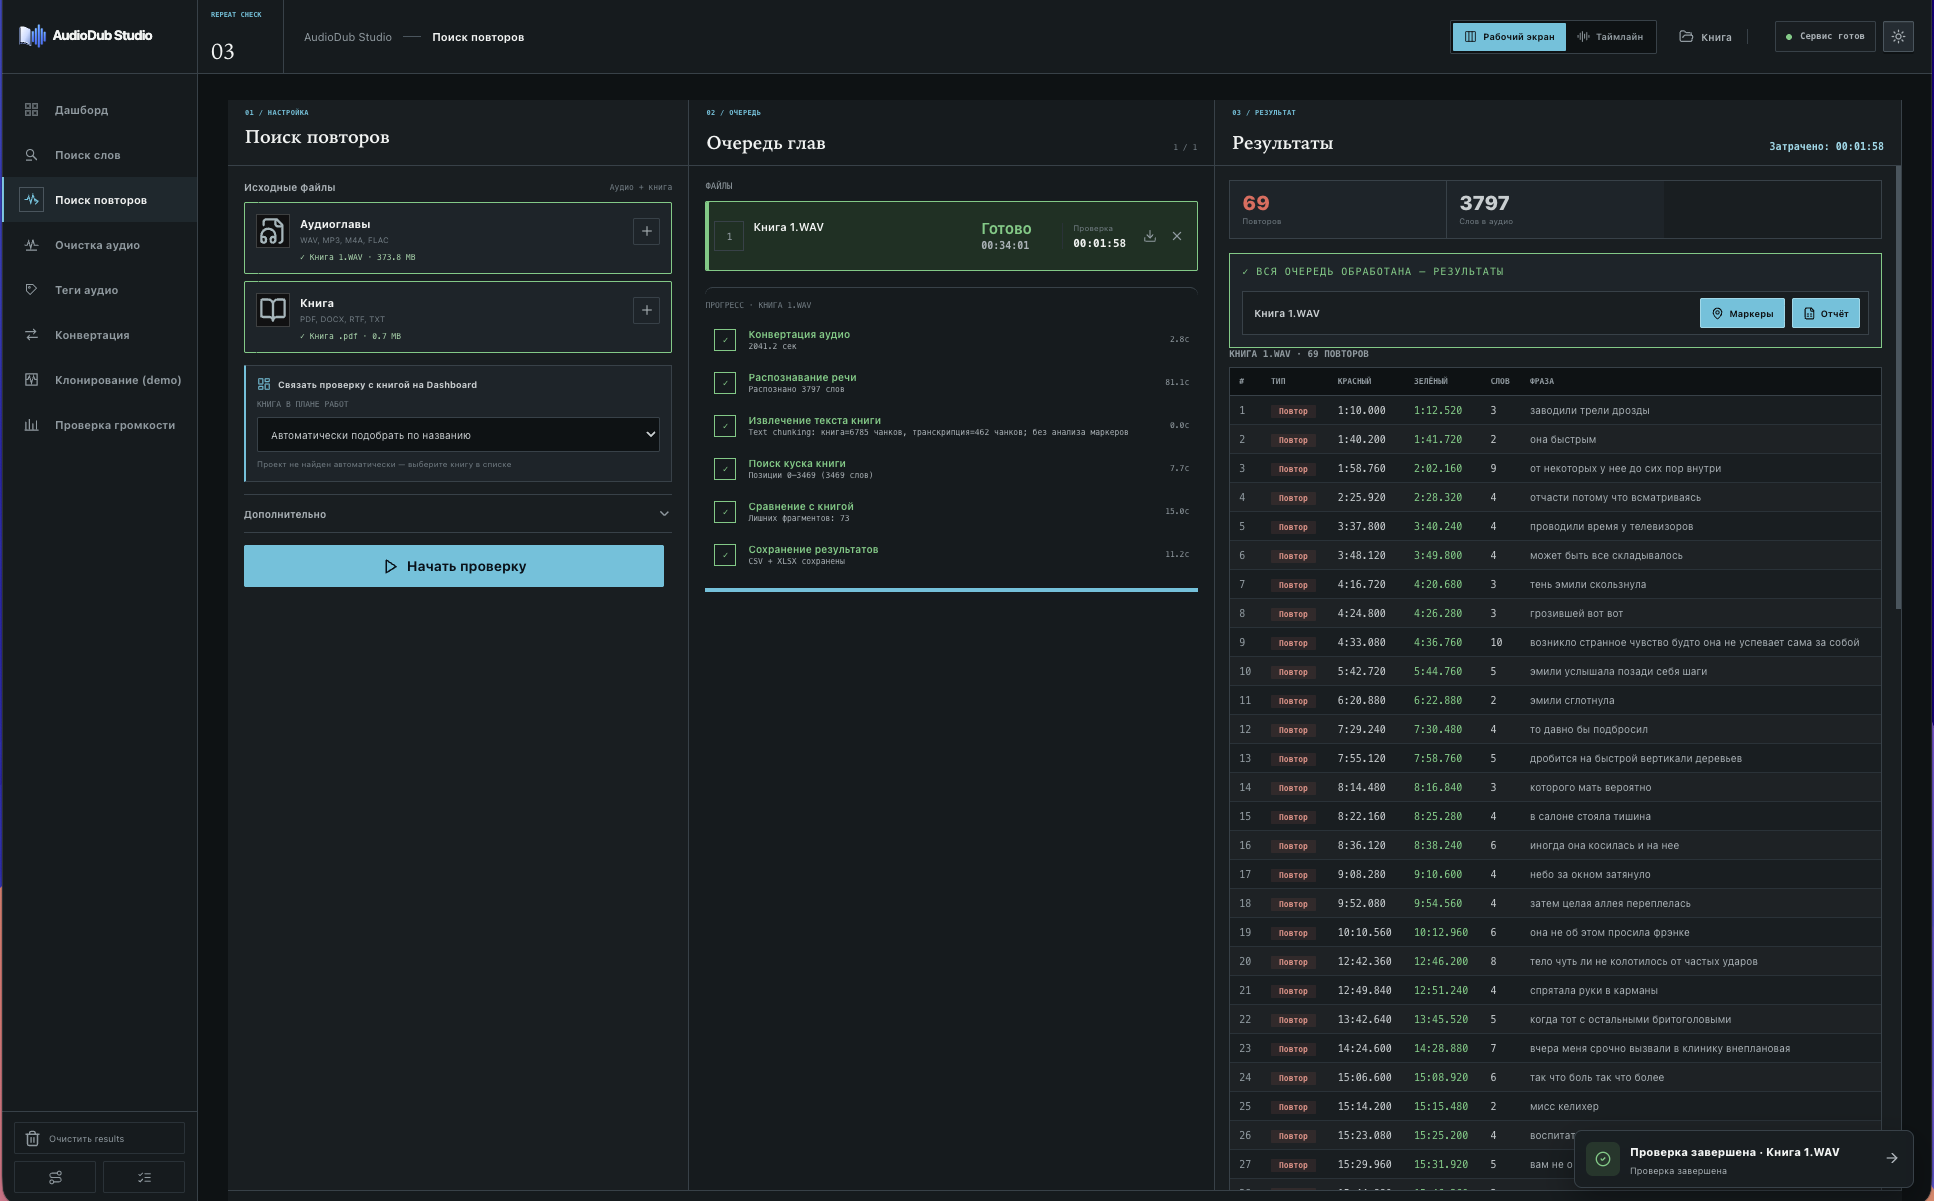Add book file with Книга plus button
Viewport: 1934px width, 1201px height.
[x=646, y=310]
